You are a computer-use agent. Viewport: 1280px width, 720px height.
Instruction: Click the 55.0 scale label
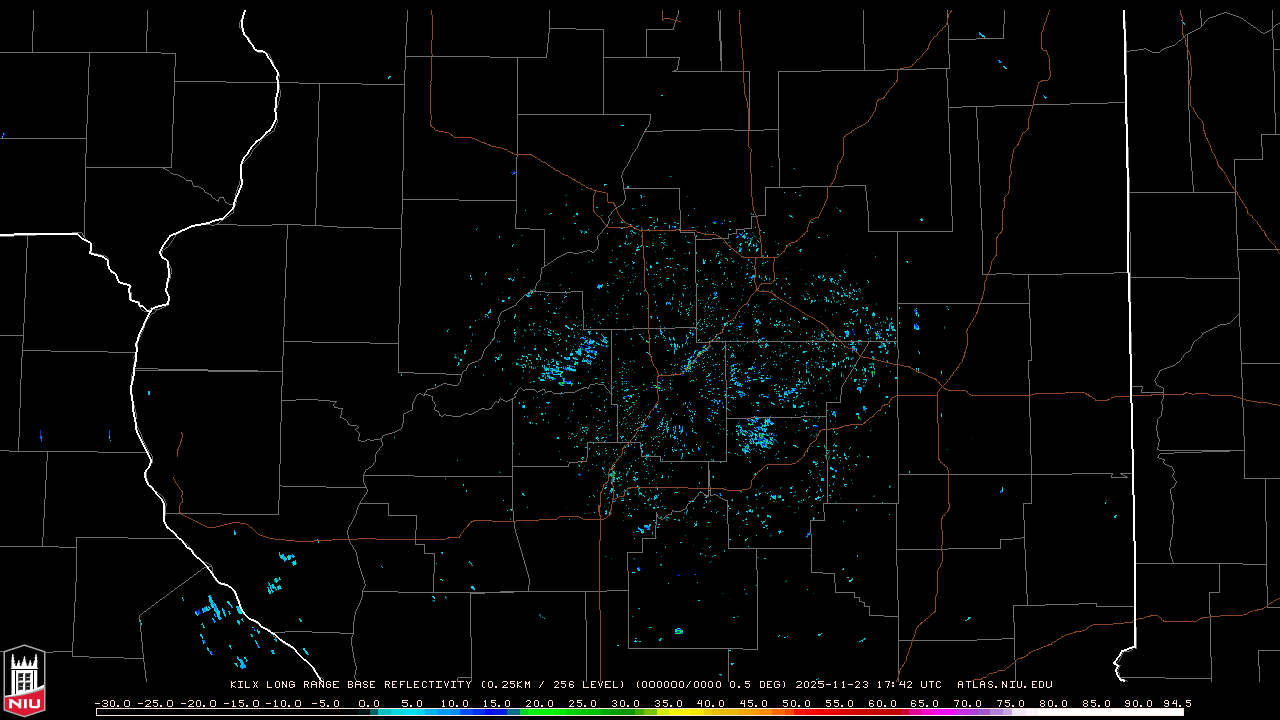pyautogui.click(x=840, y=703)
